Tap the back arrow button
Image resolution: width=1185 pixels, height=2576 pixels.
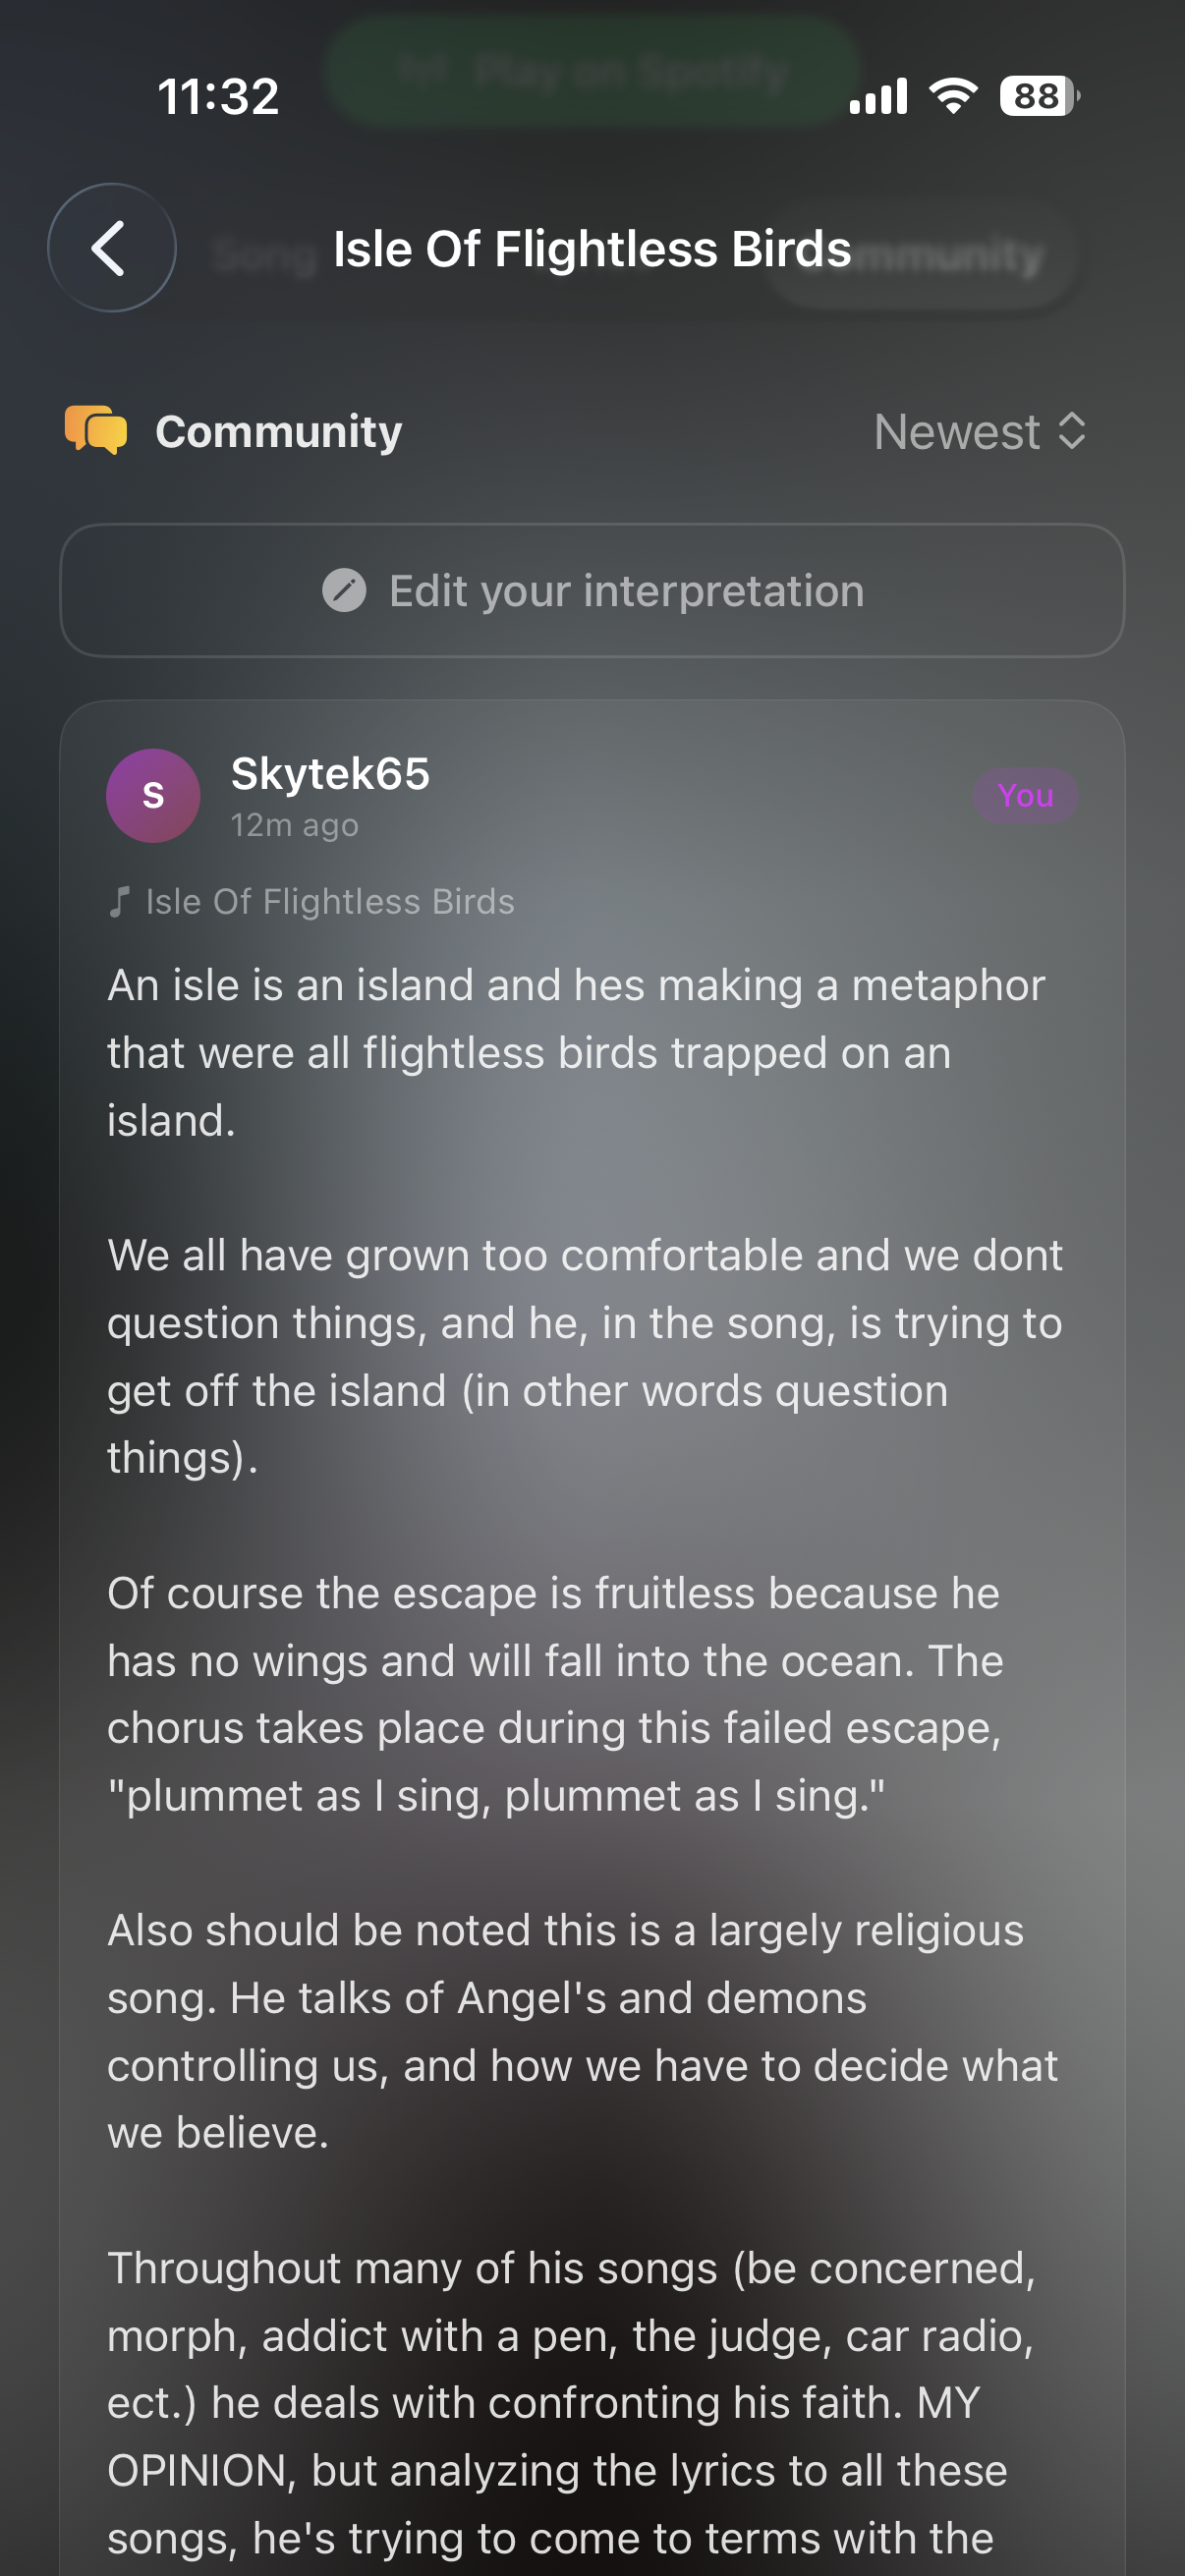coord(111,248)
